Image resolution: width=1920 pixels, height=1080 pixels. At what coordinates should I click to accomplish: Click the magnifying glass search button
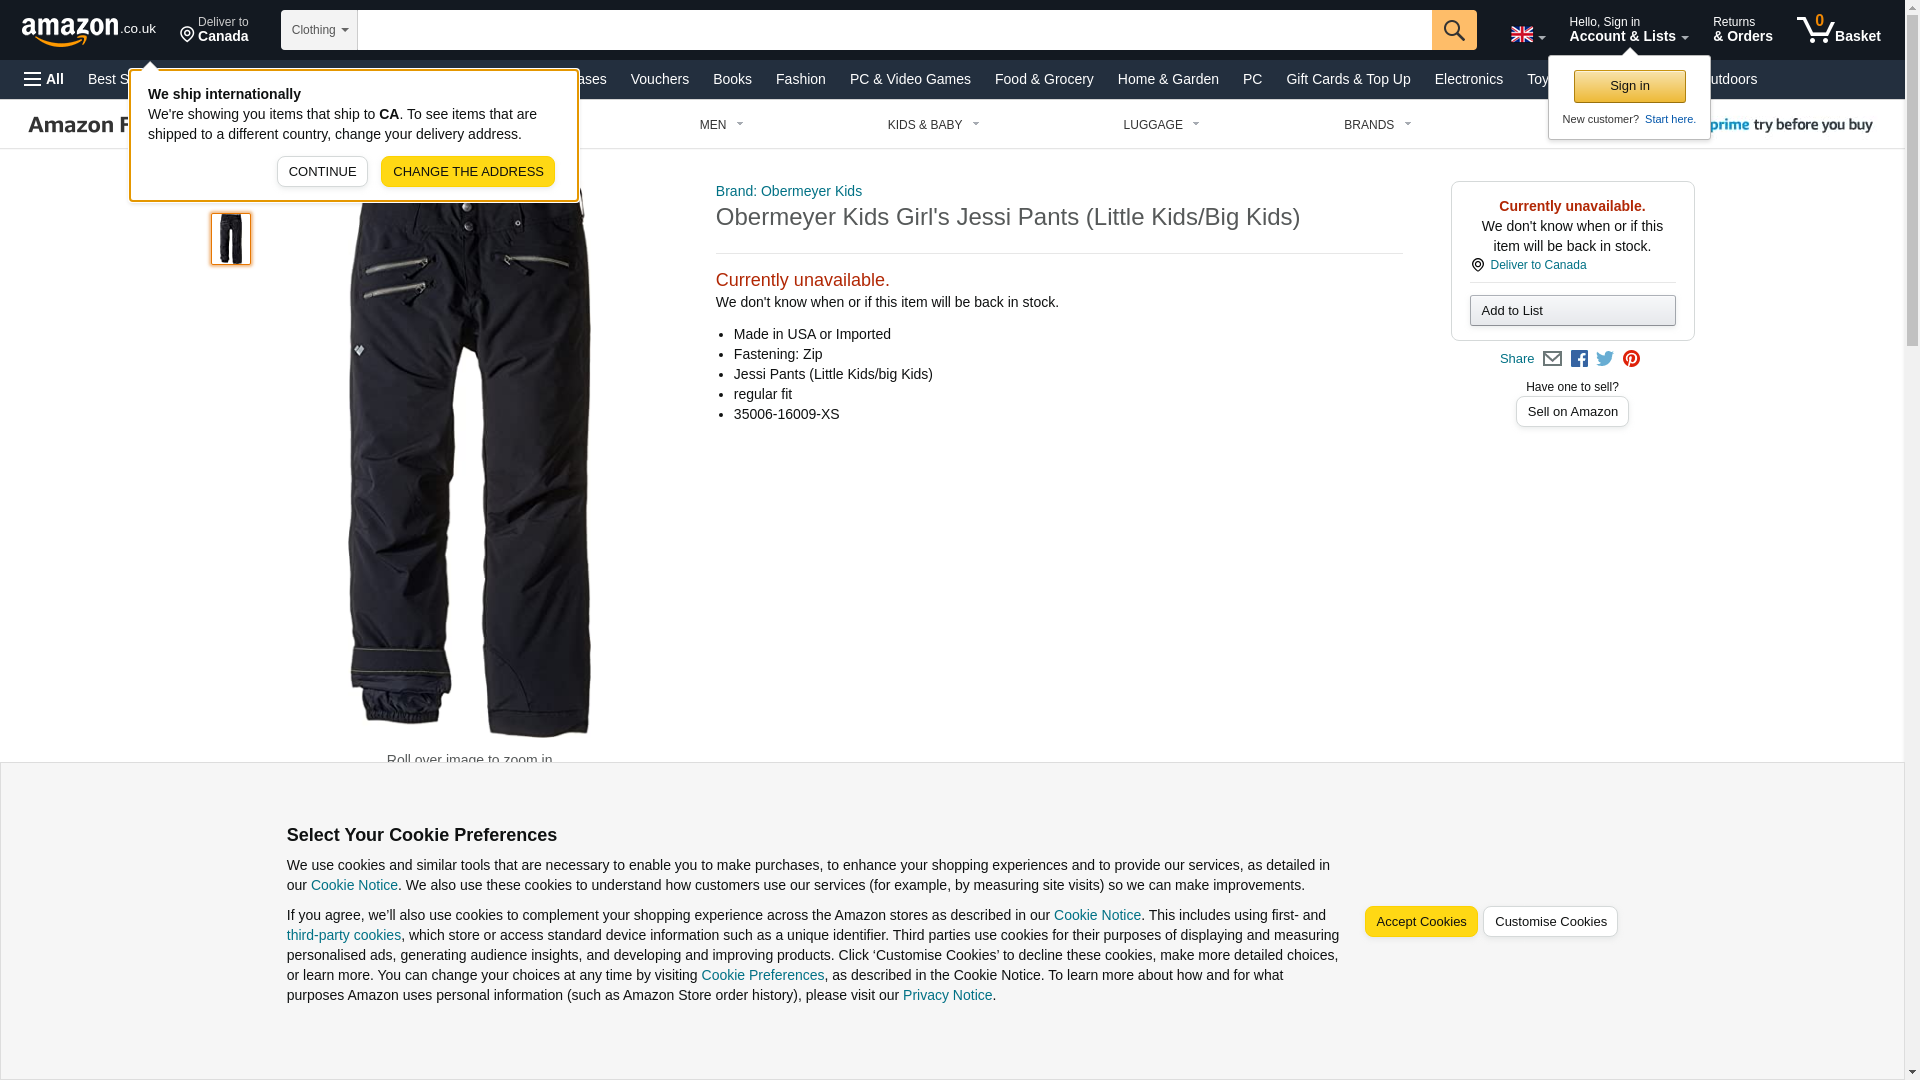tap(1454, 30)
